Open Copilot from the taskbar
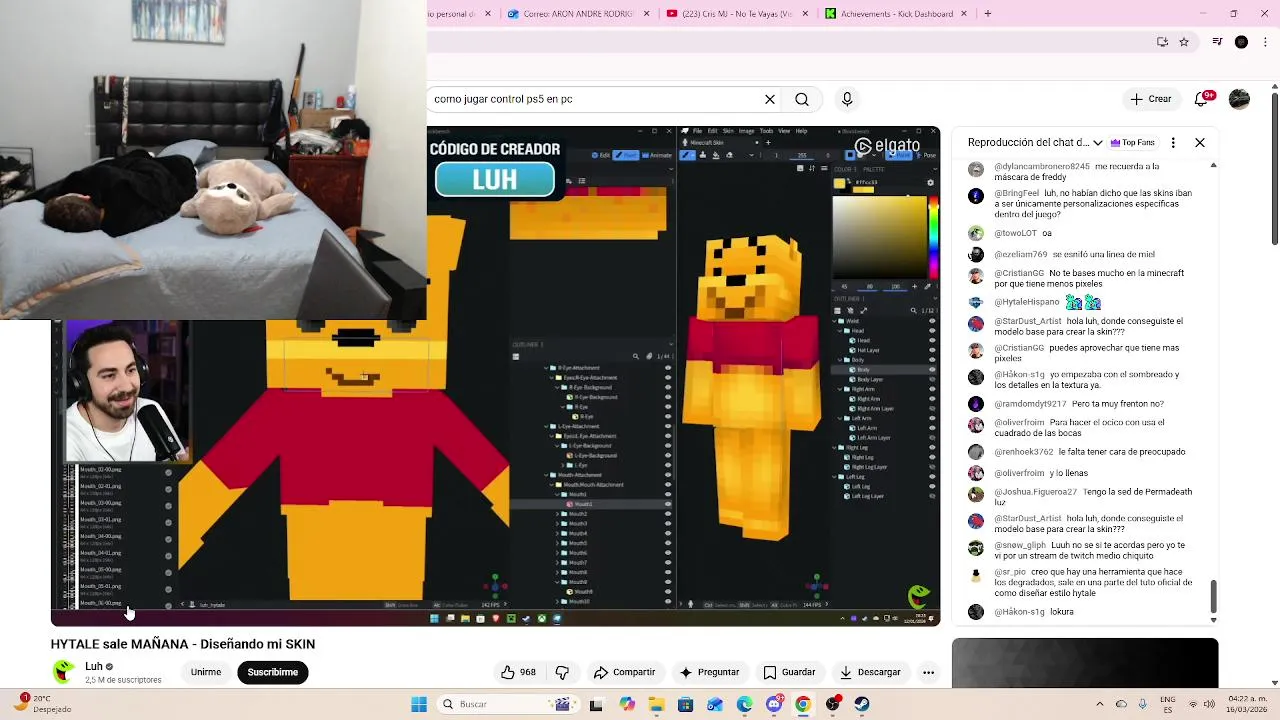This screenshot has height=720, width=1280. tap(627, 704)
